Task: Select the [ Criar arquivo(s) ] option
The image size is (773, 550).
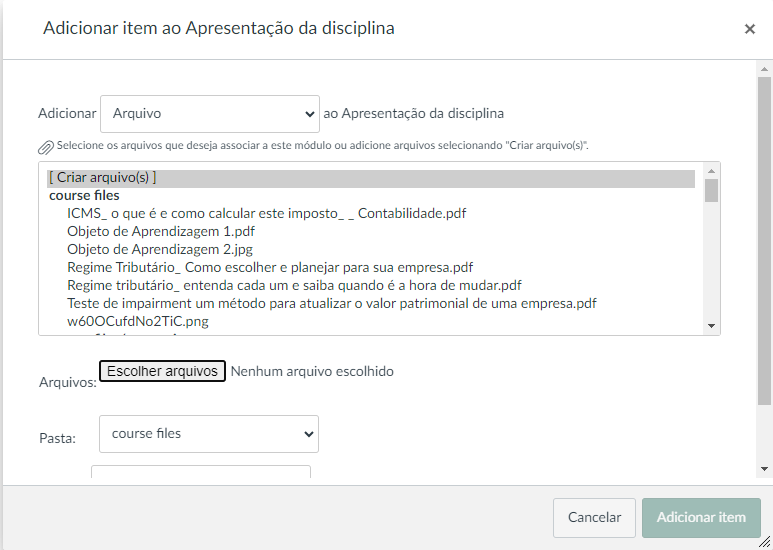Action: [102, 178]
